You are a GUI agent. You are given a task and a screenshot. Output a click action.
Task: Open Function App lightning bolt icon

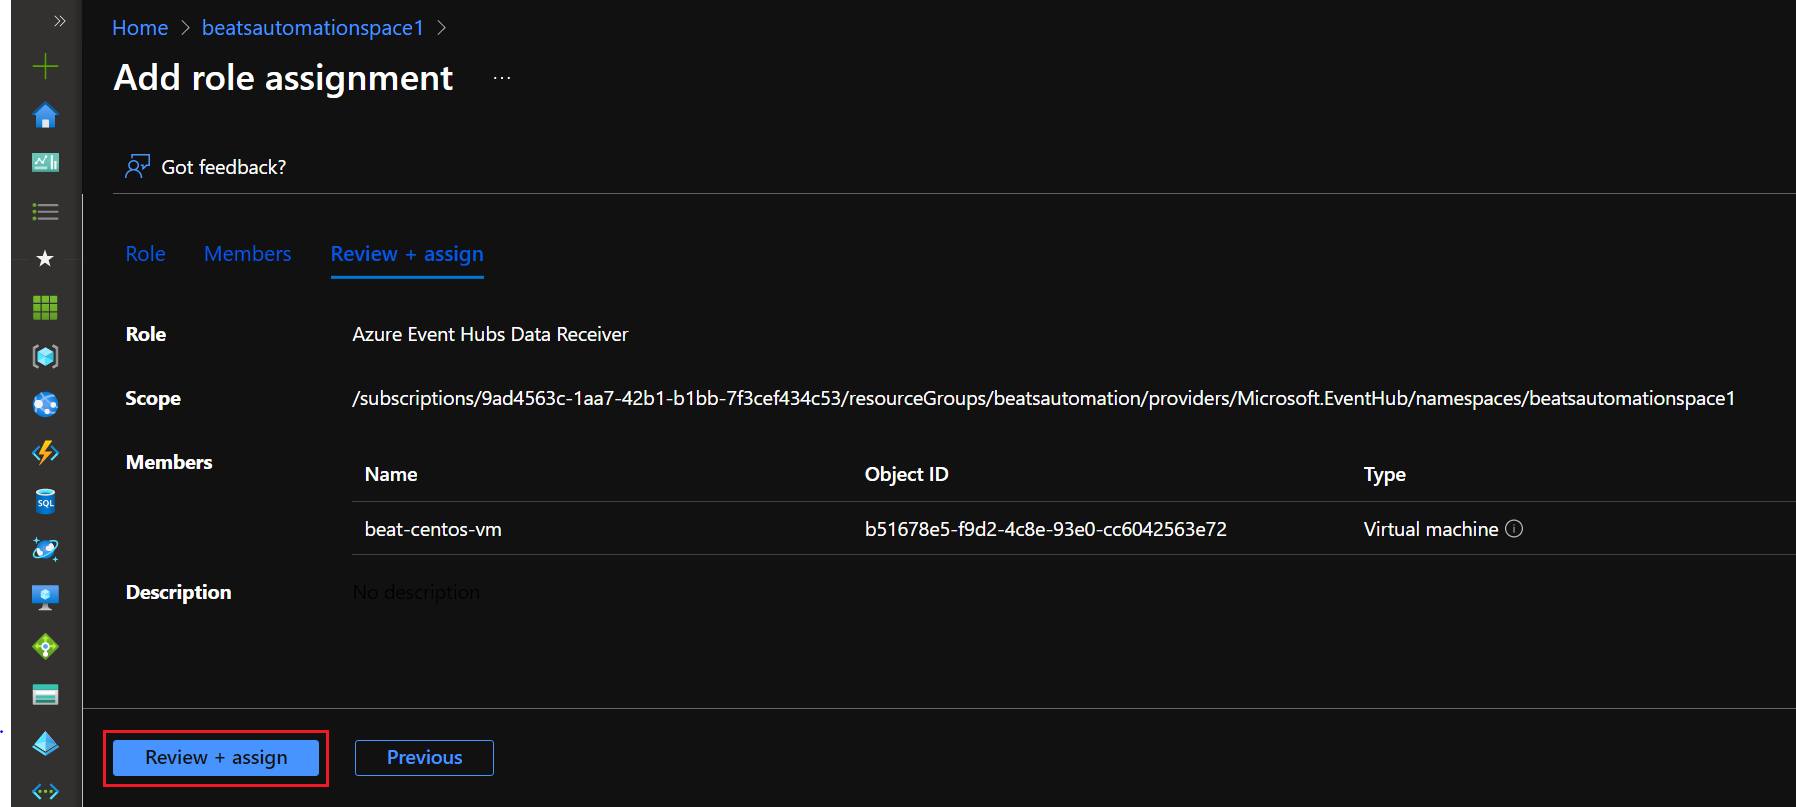tap(45, 453)
